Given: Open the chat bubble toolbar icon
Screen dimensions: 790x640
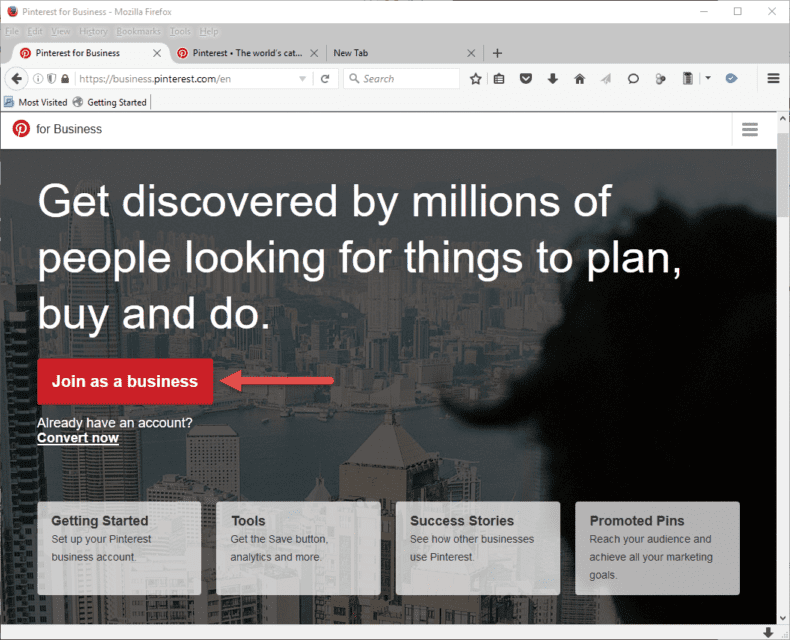Looking at the screenshot, I should coord(633,79).
